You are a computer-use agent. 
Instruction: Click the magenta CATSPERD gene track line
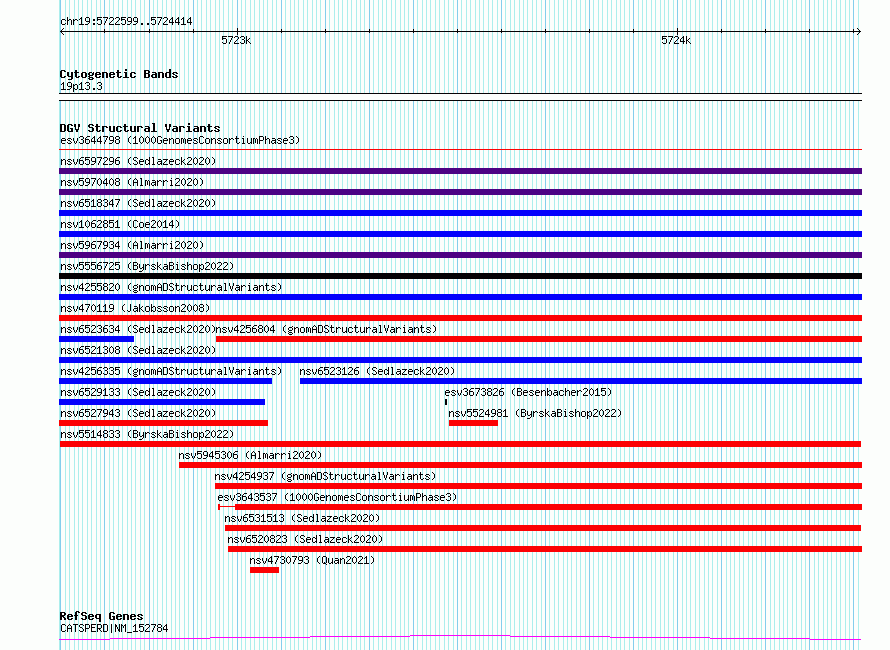tap(460, 638)
